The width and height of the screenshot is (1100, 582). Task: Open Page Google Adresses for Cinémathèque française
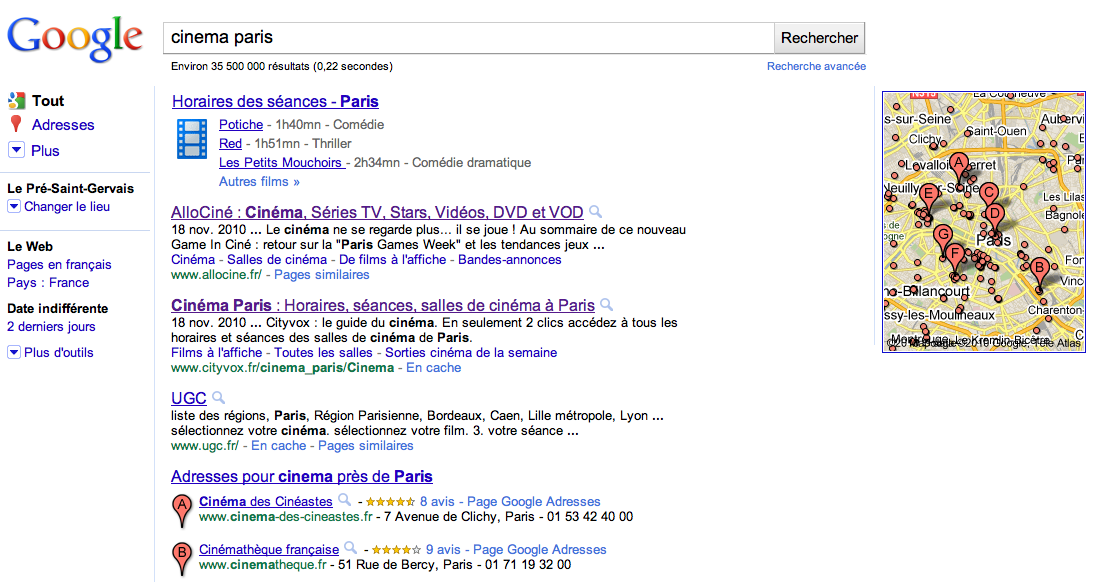[539, 549]
